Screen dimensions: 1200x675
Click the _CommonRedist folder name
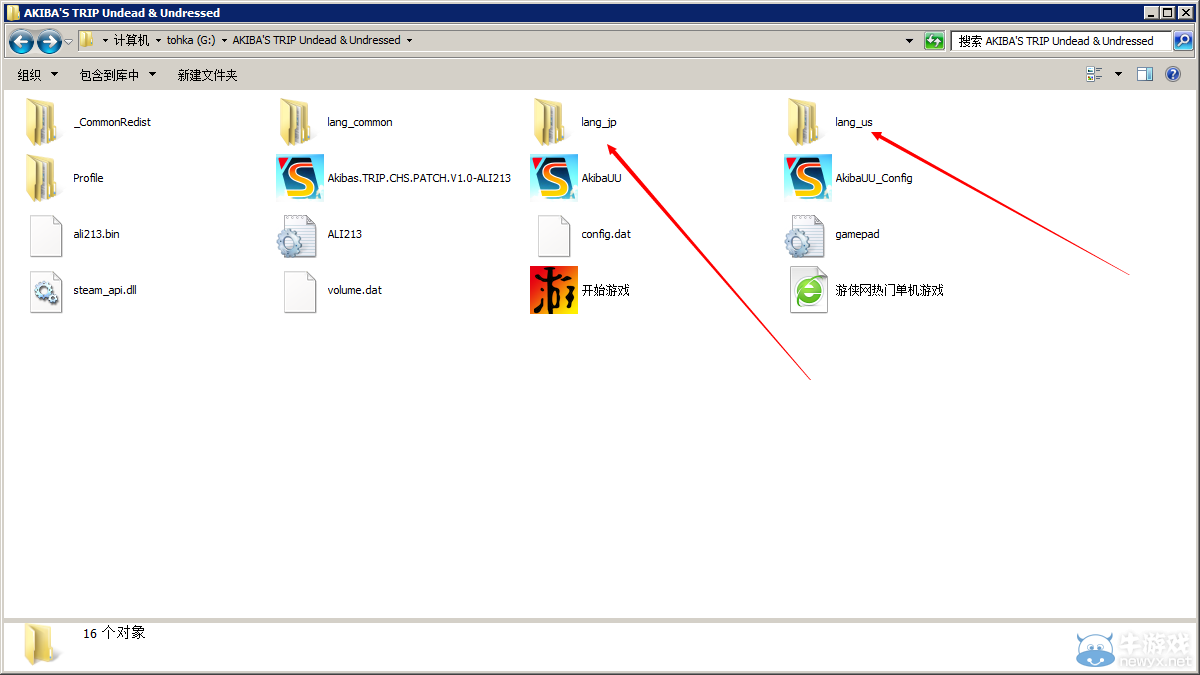[112, 122]
